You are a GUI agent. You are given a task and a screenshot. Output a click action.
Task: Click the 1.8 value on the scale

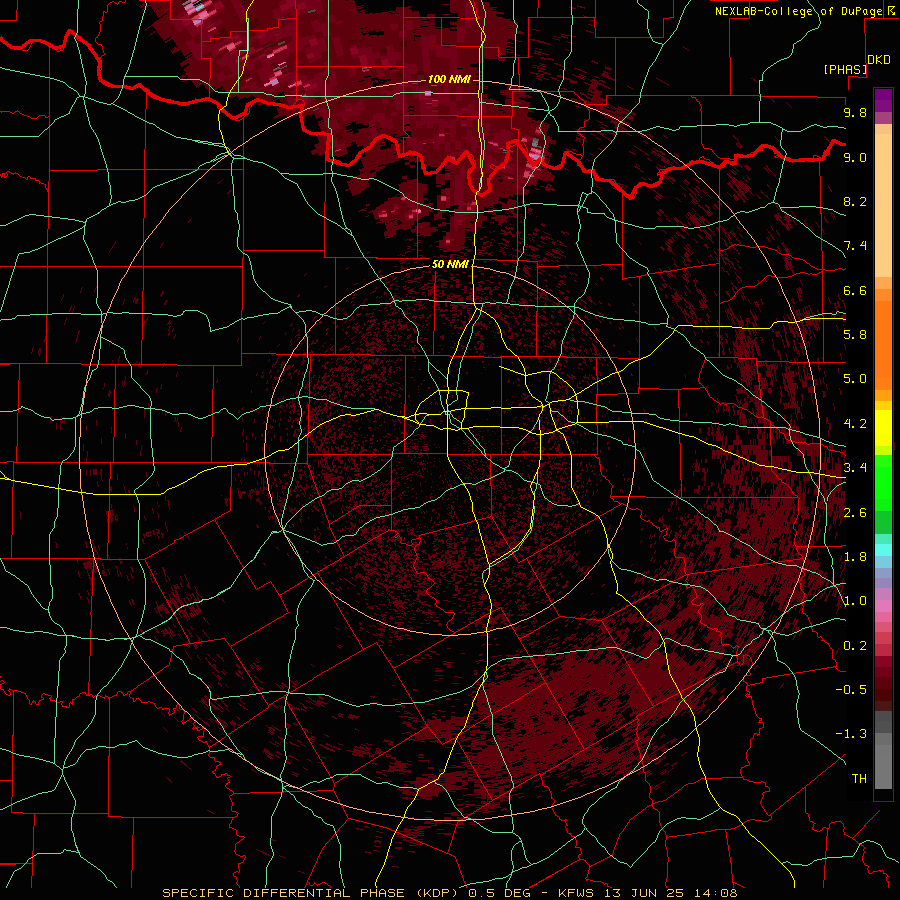coord(855,557)
